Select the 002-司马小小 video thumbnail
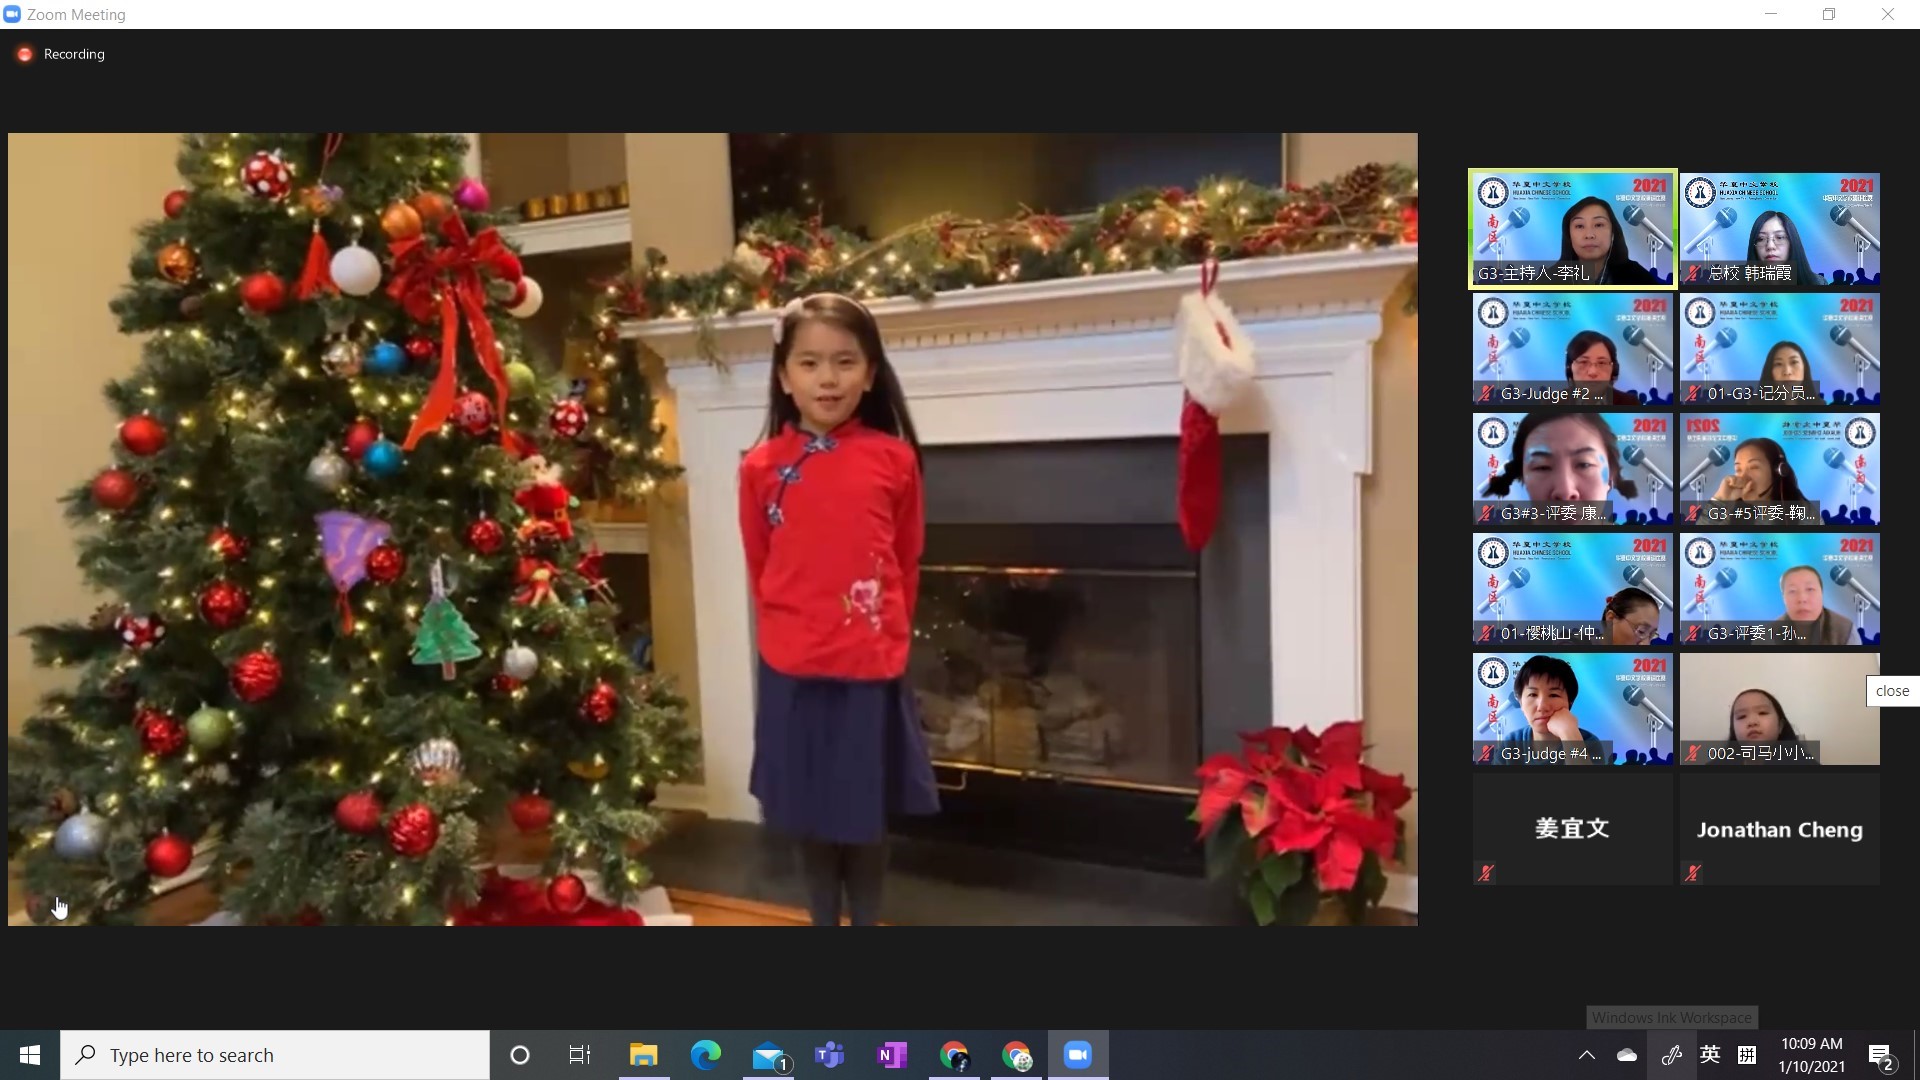This screenshot has height=1080, width=1920. [x=1780, y=709]
